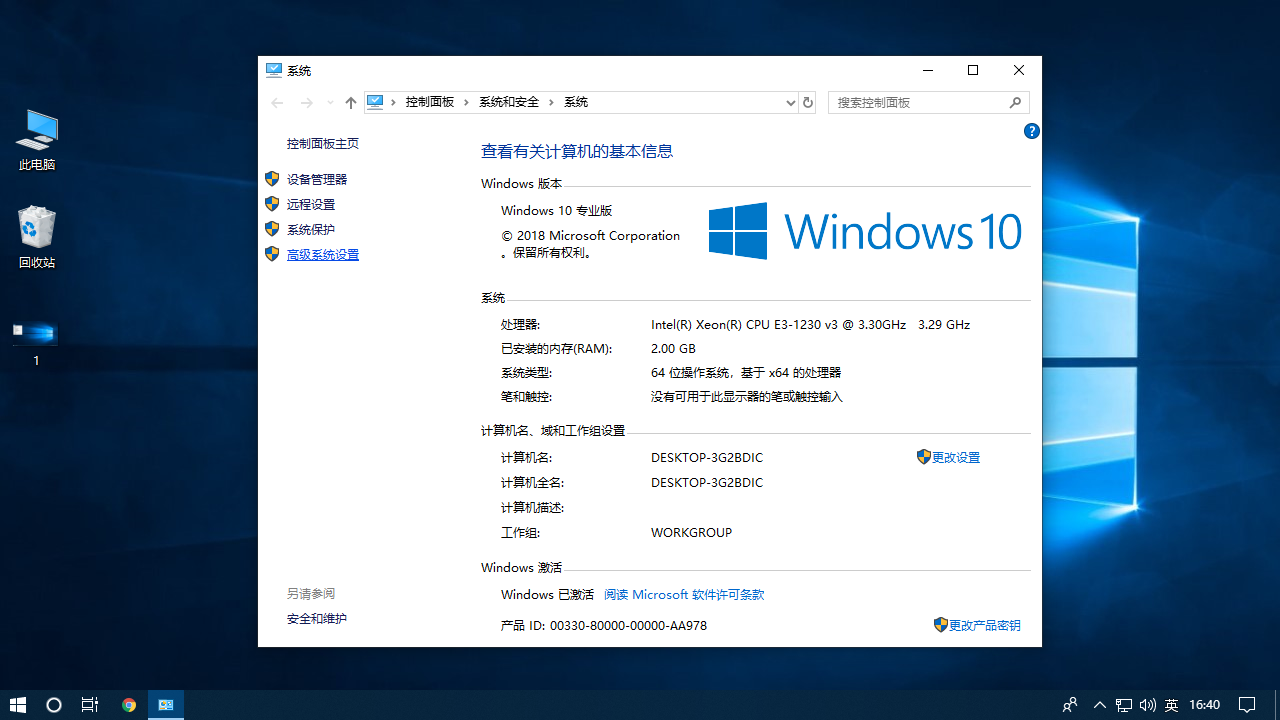Click the 更改产品密钥 link

pyautogui.click(x=985, y=626)
